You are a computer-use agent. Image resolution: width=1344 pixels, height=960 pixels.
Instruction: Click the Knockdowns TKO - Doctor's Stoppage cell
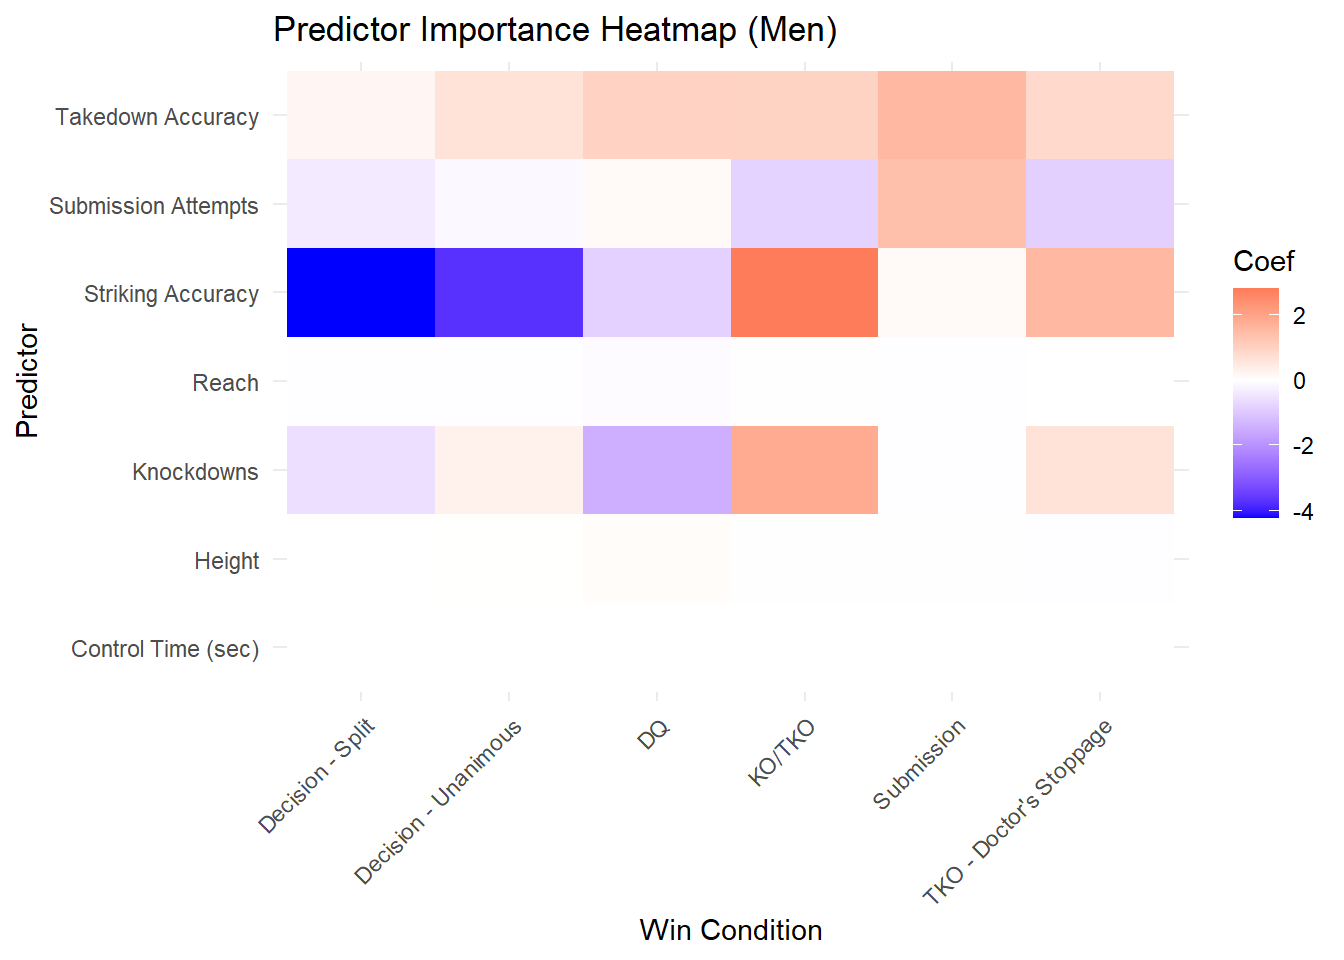[1100, 470]
